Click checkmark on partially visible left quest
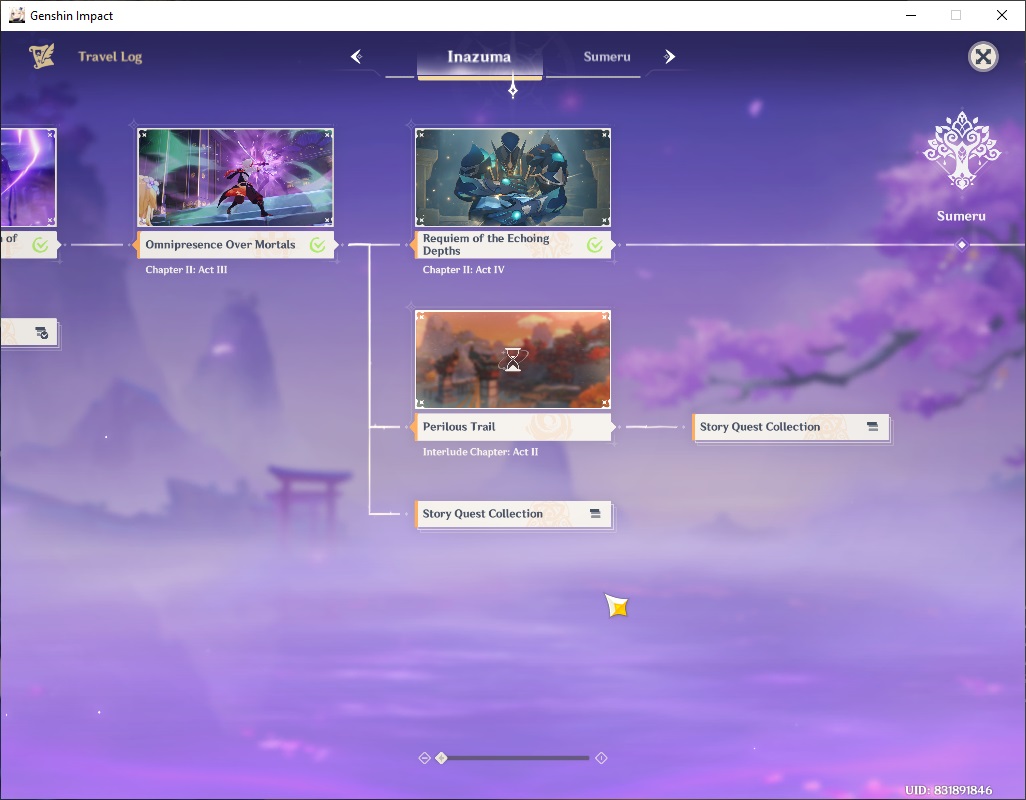The image size is (1026, 800). click(41, 245)
